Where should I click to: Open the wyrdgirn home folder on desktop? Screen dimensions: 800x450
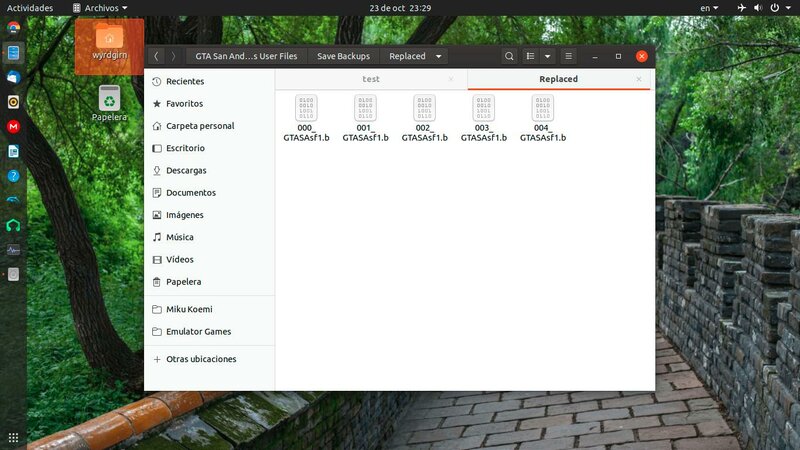[x=109, y=43]
